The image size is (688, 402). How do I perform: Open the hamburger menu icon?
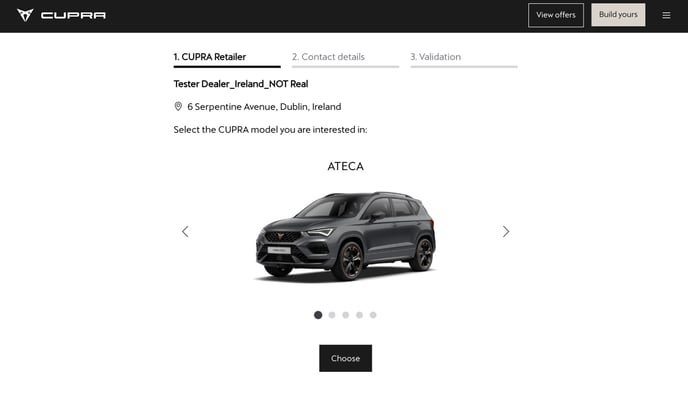(666, 15)
